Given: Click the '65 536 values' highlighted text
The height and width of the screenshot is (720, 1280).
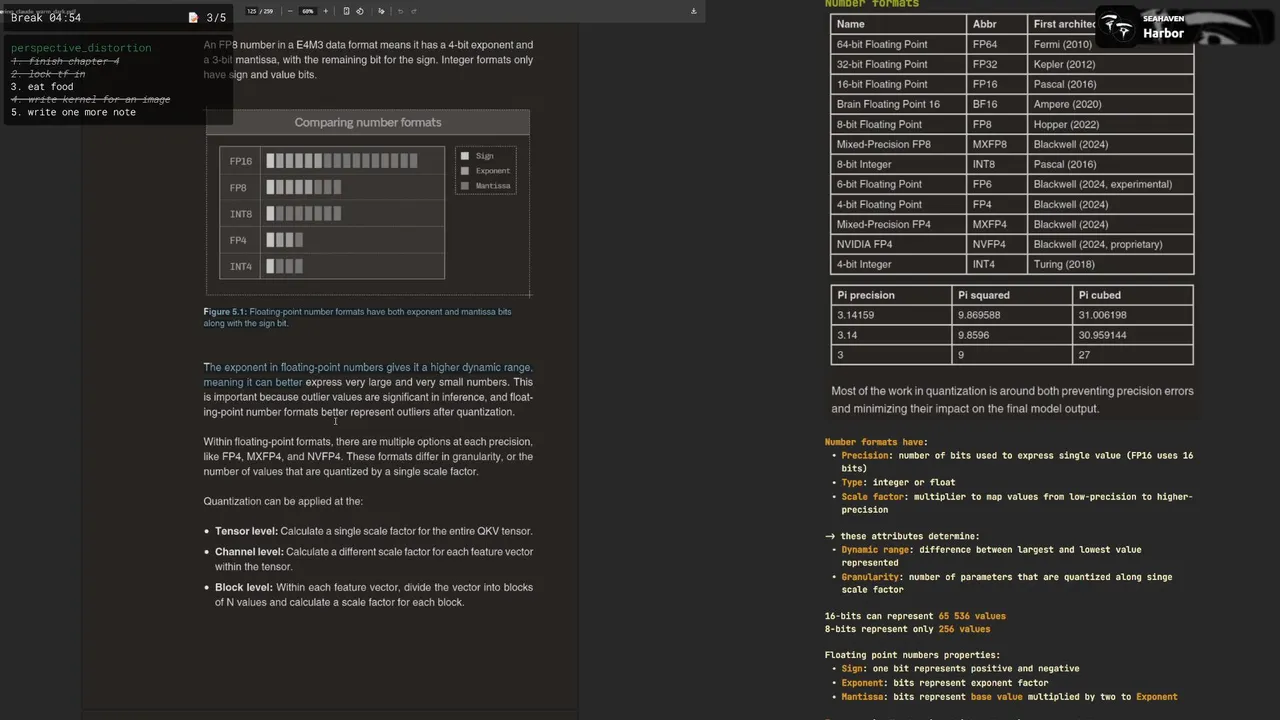Looking at the screenshot, I should pyautogui.click(x=972, y=616).
